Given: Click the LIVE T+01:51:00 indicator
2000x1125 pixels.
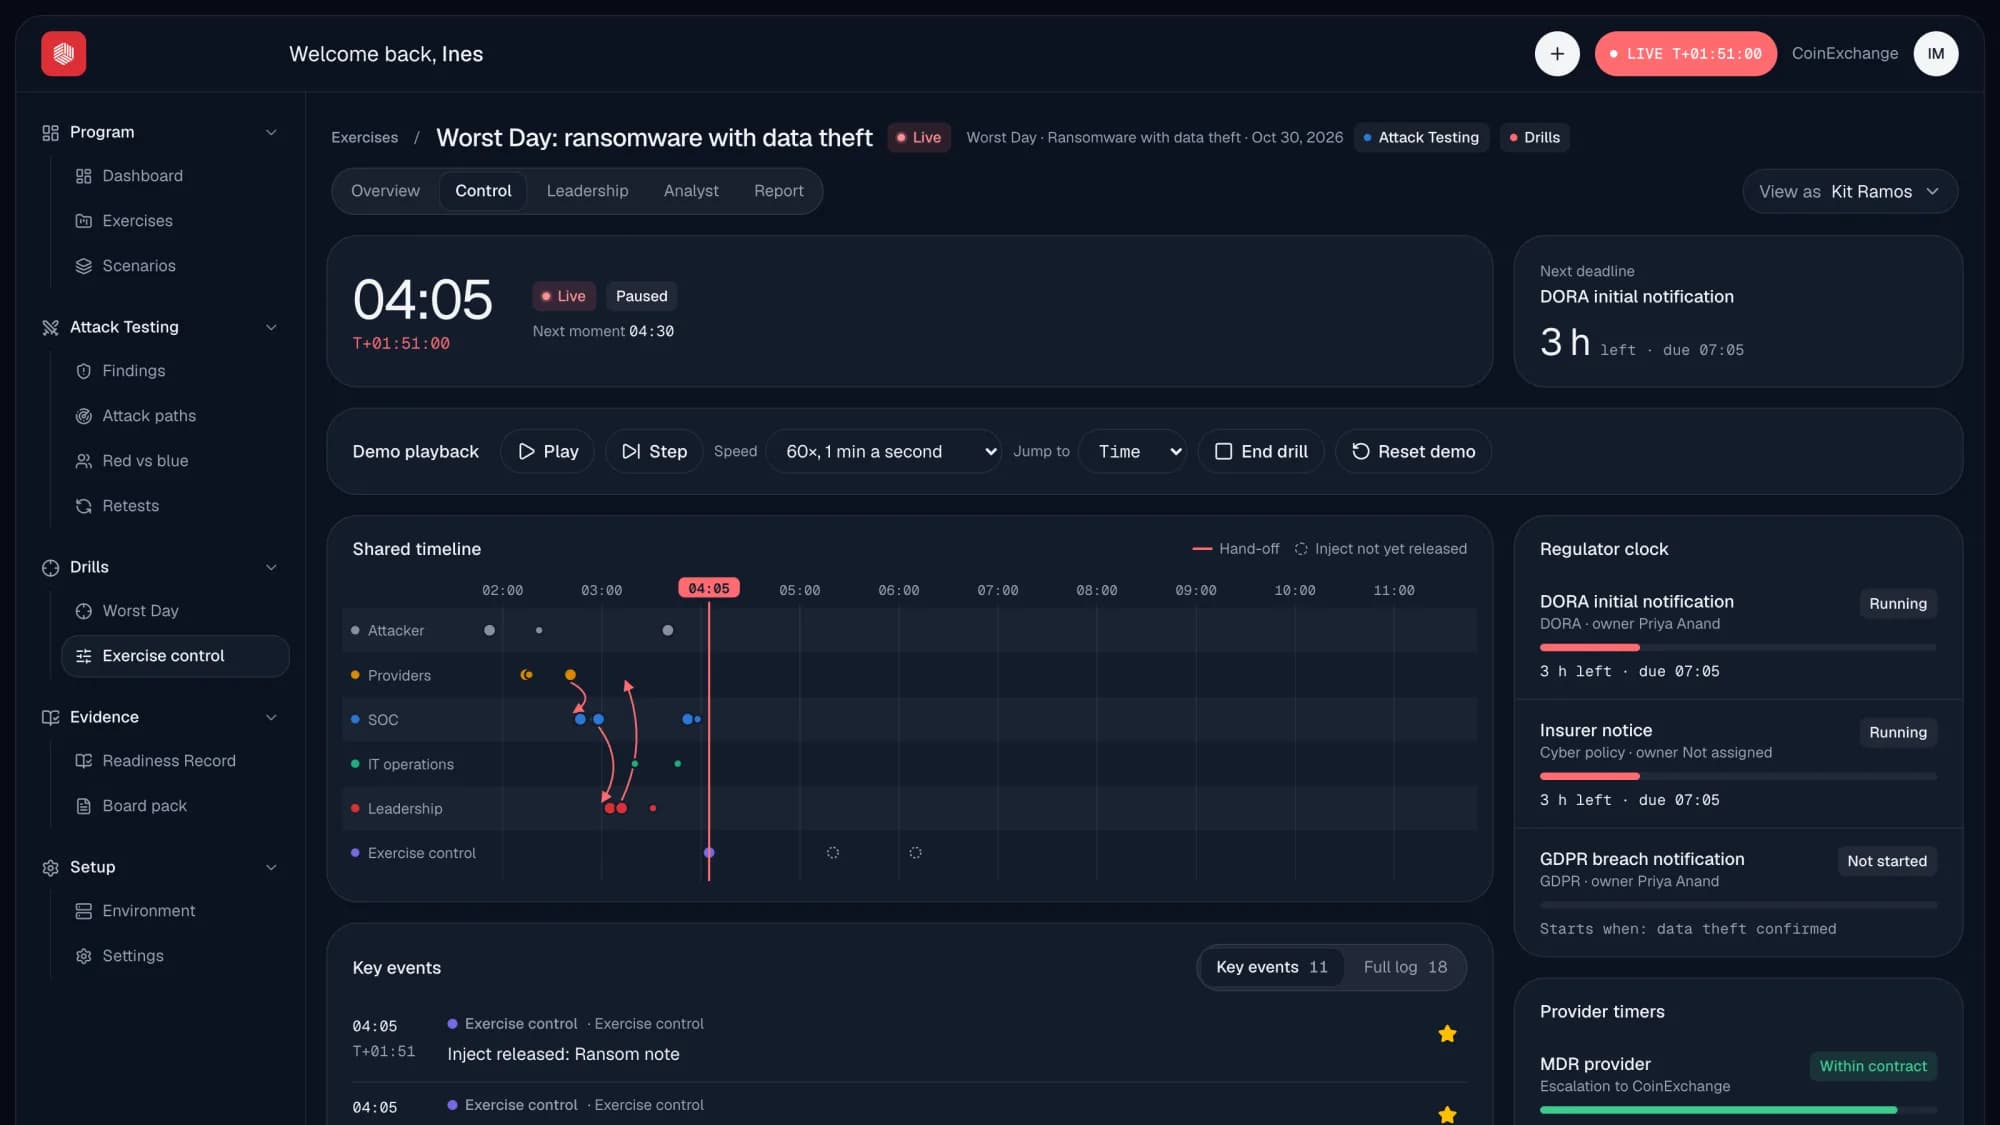Looking at the screenshot, I should 1685,54.
